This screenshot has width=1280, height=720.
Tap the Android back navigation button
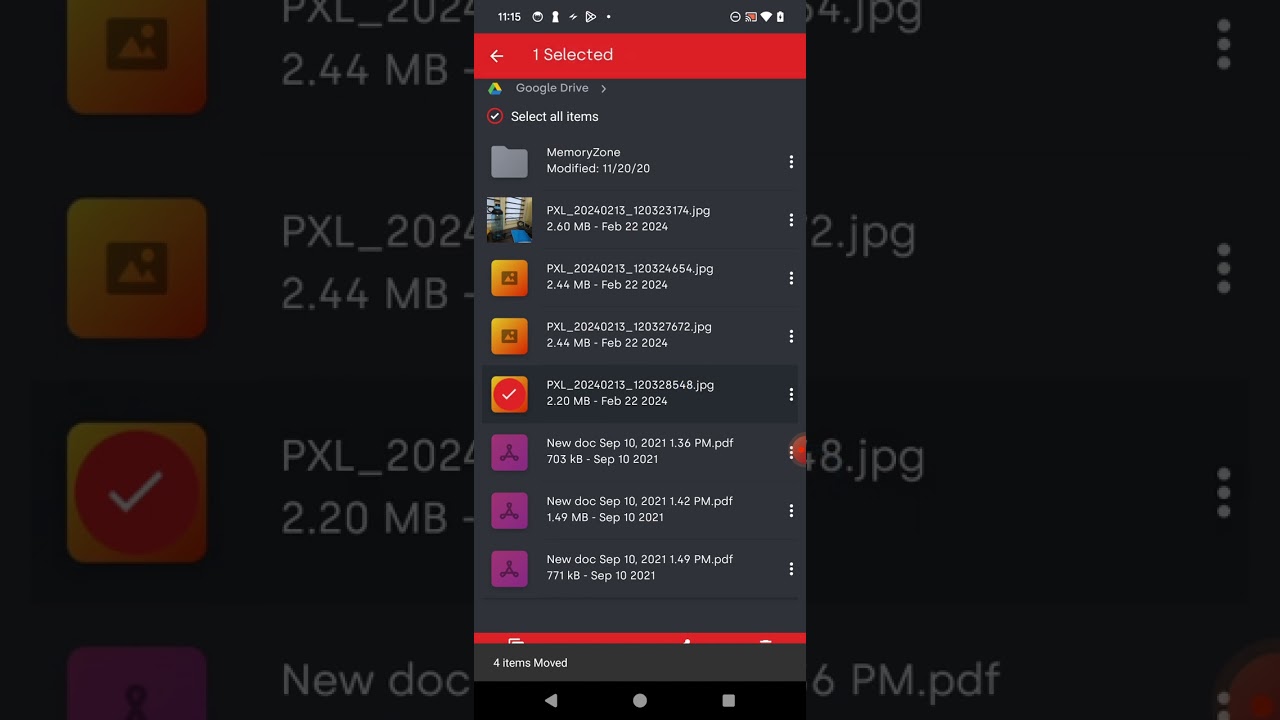click(551, 701)
